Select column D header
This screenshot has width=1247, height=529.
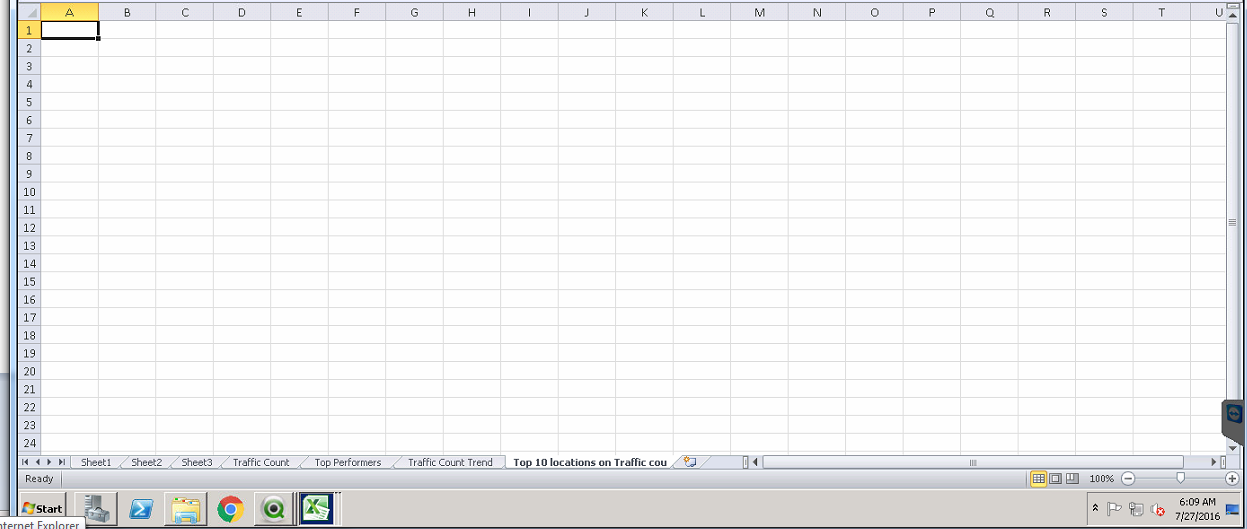click(242, 12)
